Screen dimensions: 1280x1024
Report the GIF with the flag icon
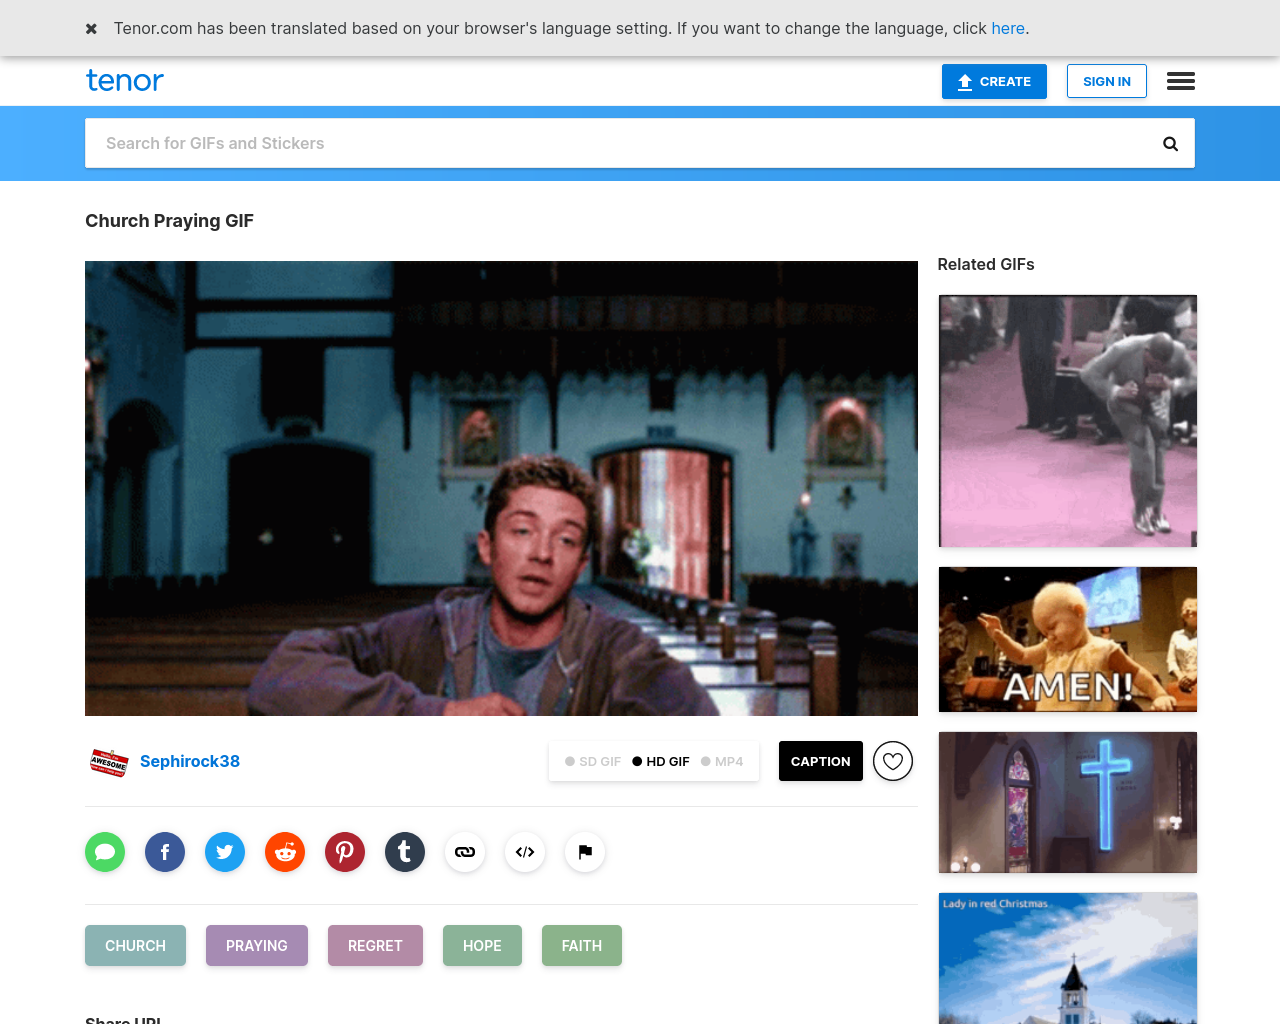585,852
